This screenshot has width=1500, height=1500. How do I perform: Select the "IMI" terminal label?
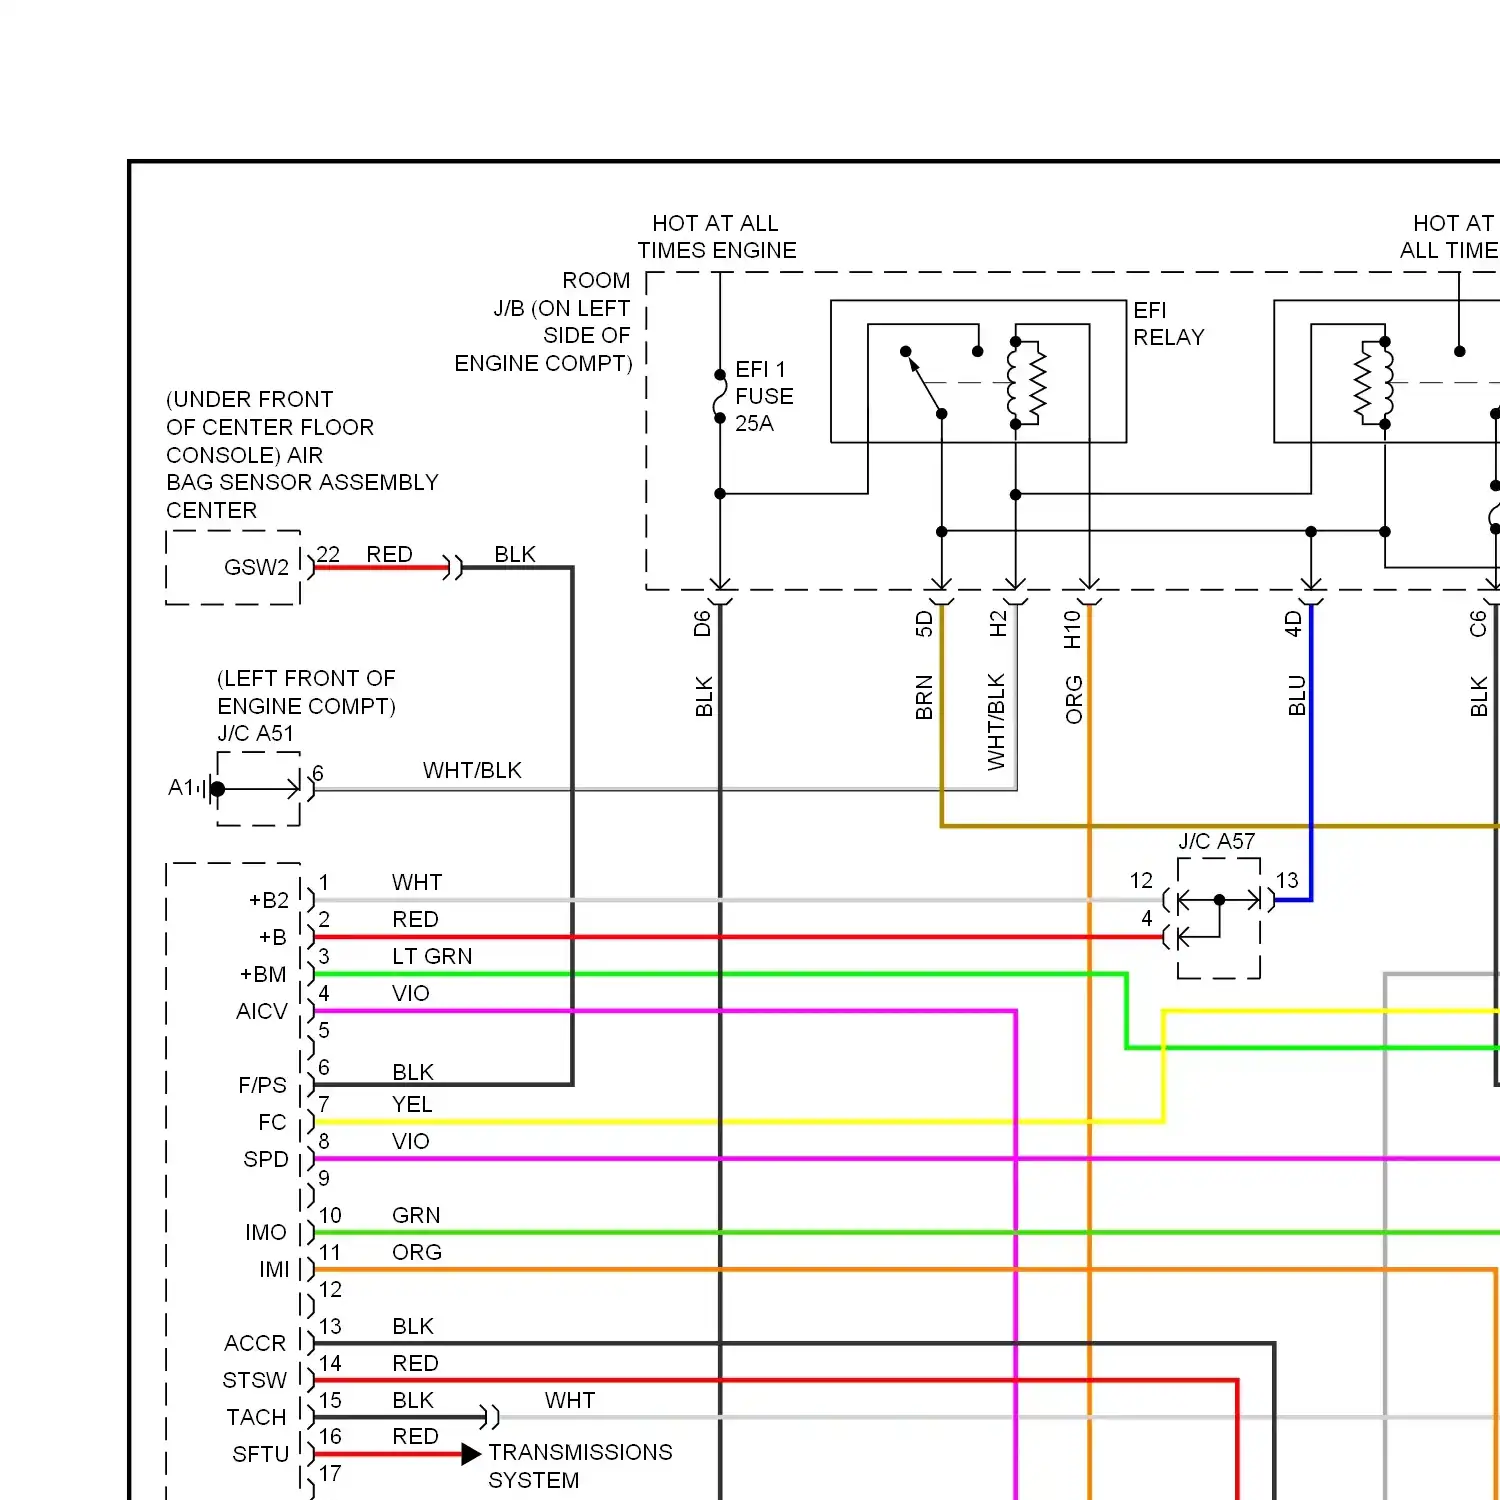pyautogui.click(x=274, y=1269)
